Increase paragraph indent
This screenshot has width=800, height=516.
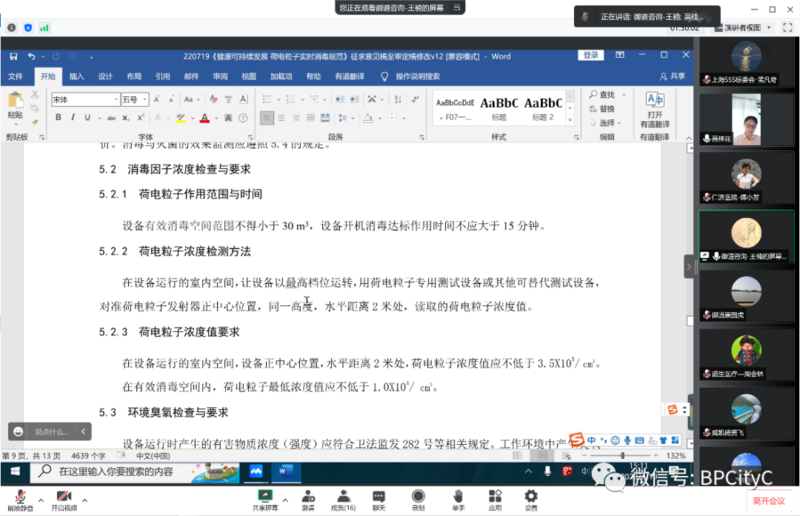(355, 99)
